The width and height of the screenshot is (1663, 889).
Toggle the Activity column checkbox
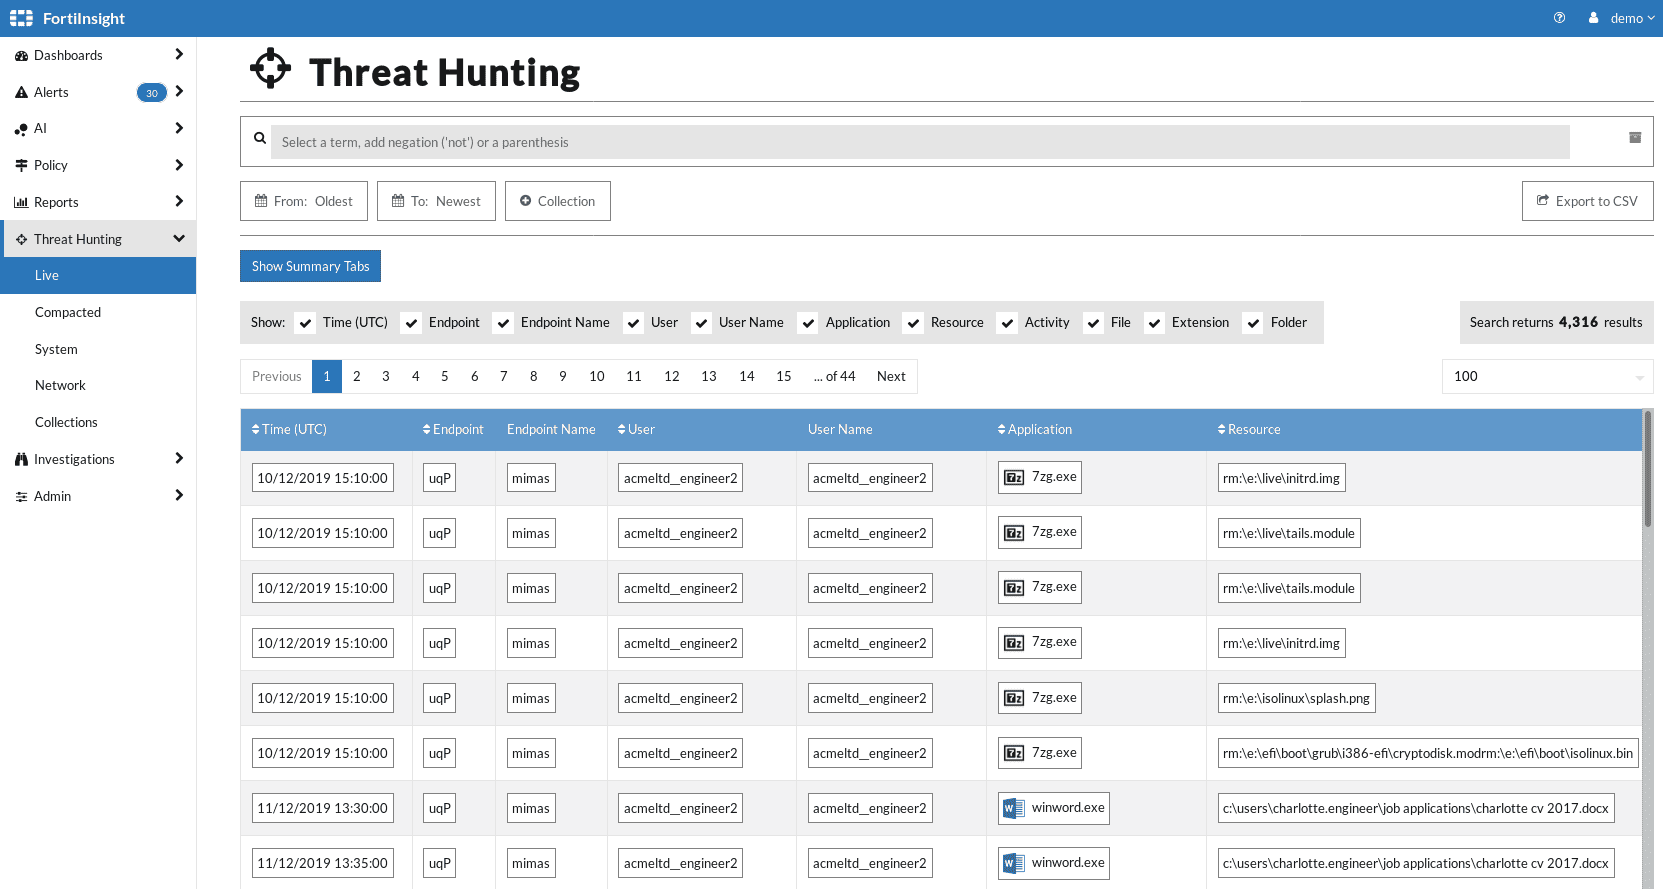1008,323
